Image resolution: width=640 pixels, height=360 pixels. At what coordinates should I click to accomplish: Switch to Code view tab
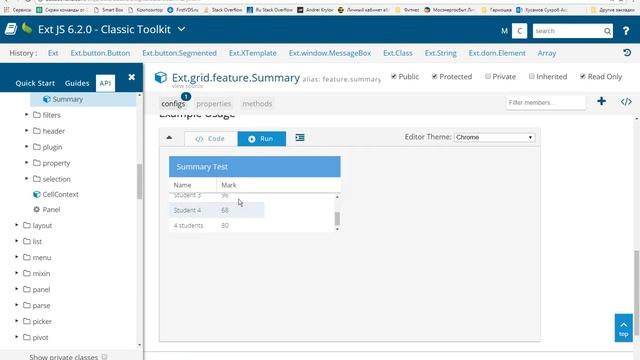(x=211, y=139)
